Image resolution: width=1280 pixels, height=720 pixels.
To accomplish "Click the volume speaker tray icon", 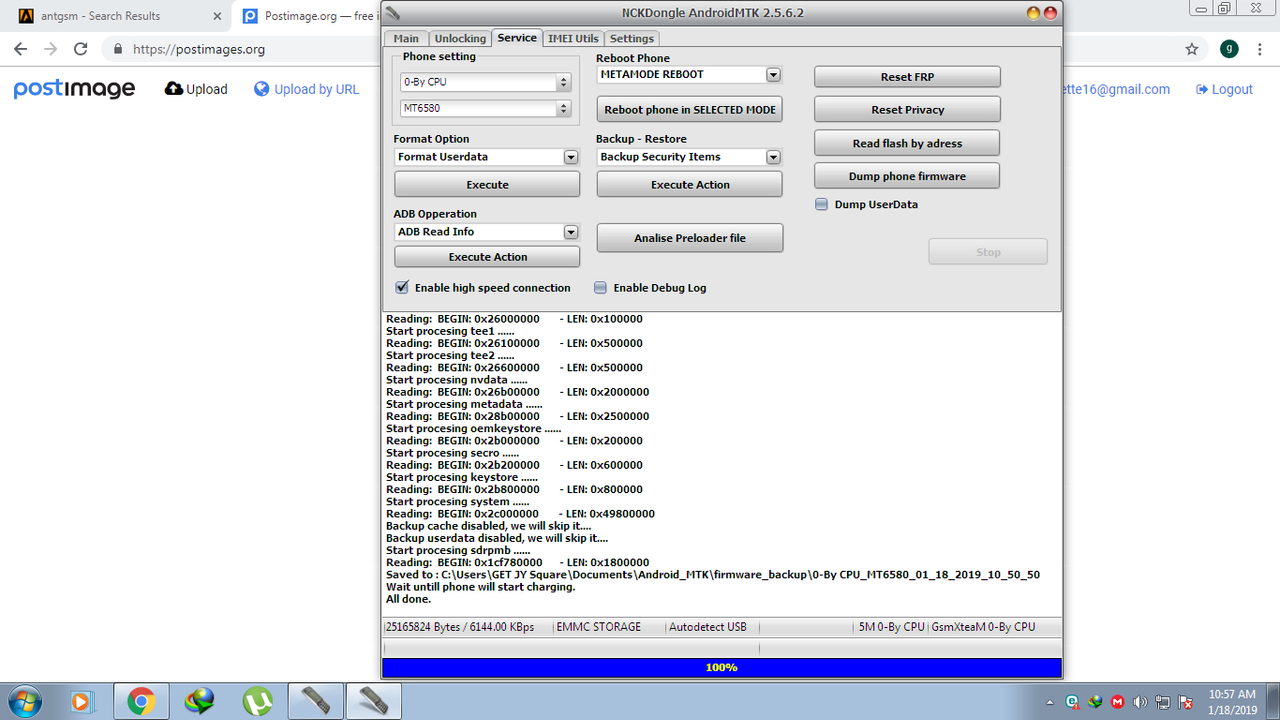I will [1140, 702].
